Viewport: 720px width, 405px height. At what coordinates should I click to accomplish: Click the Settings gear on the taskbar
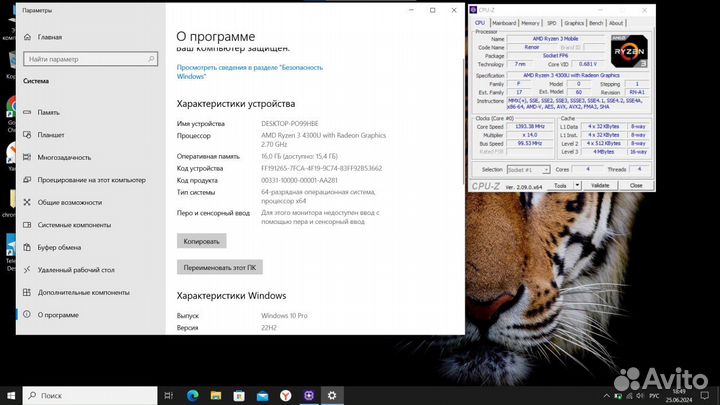click(332, 395)
